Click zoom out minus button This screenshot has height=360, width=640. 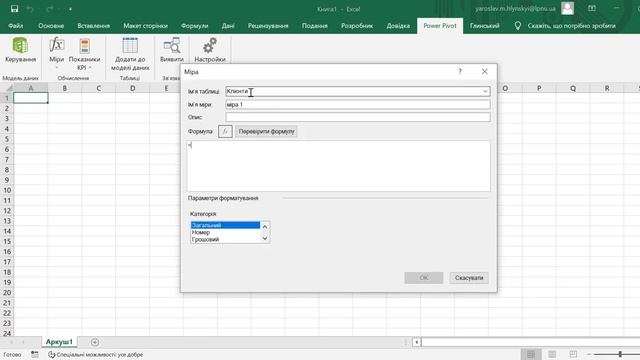point(589,354)
